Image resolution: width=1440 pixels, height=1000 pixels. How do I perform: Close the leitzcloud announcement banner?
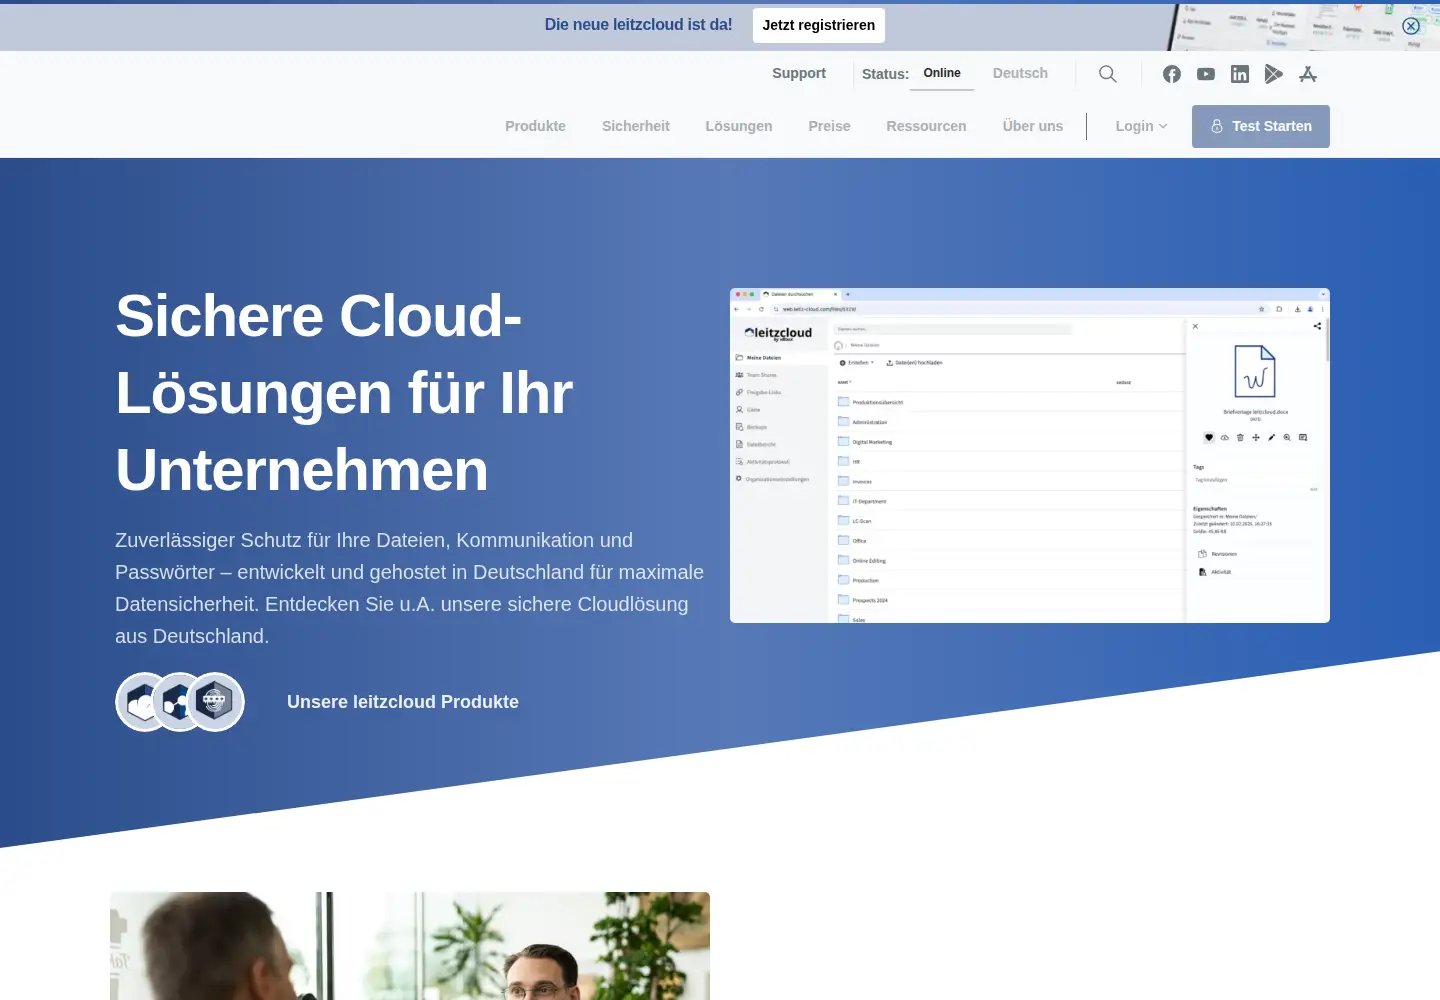tap(1411, 26)
